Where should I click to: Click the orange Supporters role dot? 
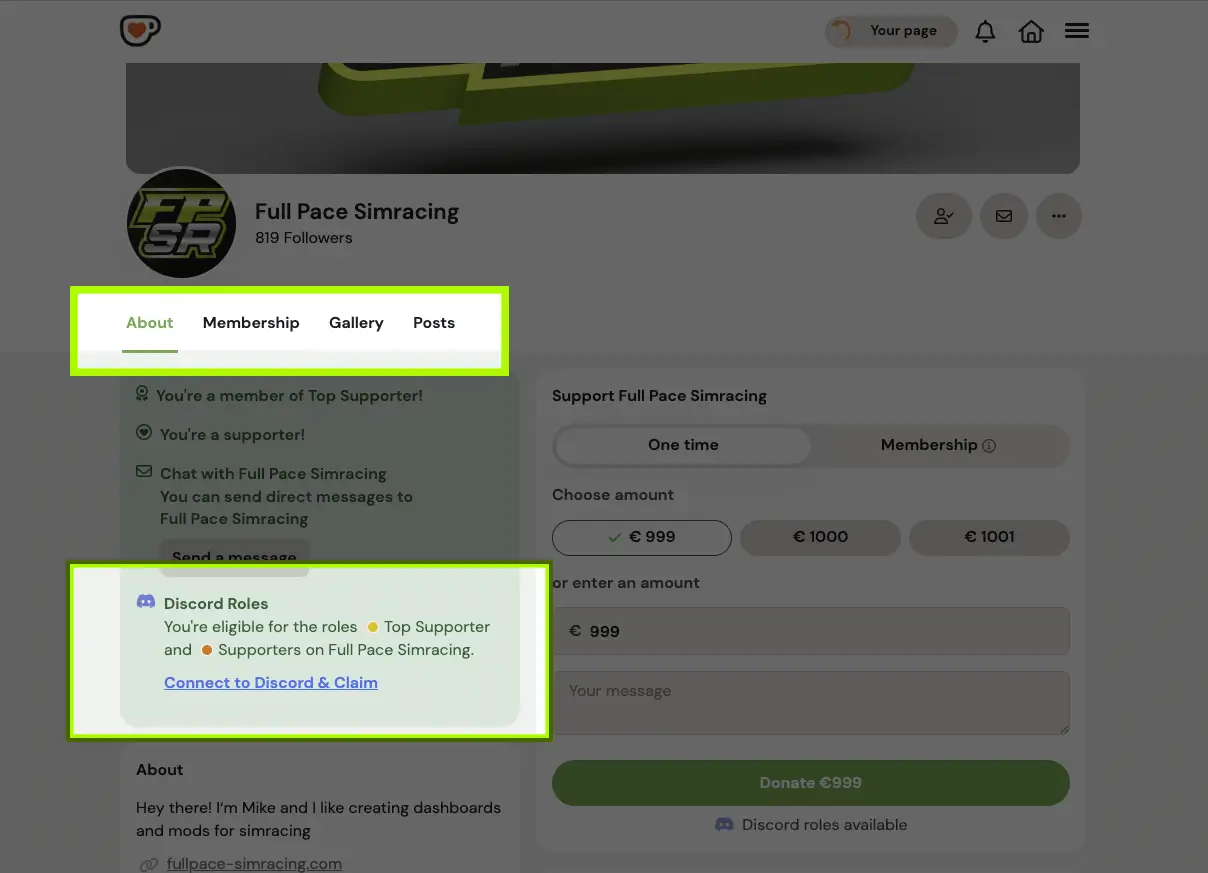click(206, 650)
